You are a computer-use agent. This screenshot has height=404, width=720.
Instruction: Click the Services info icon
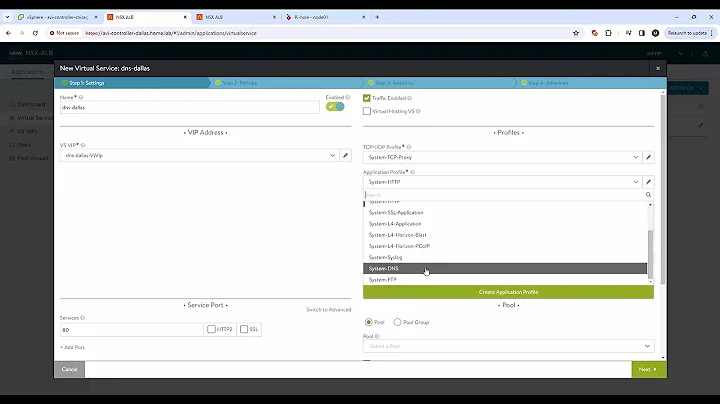(83, 318)
